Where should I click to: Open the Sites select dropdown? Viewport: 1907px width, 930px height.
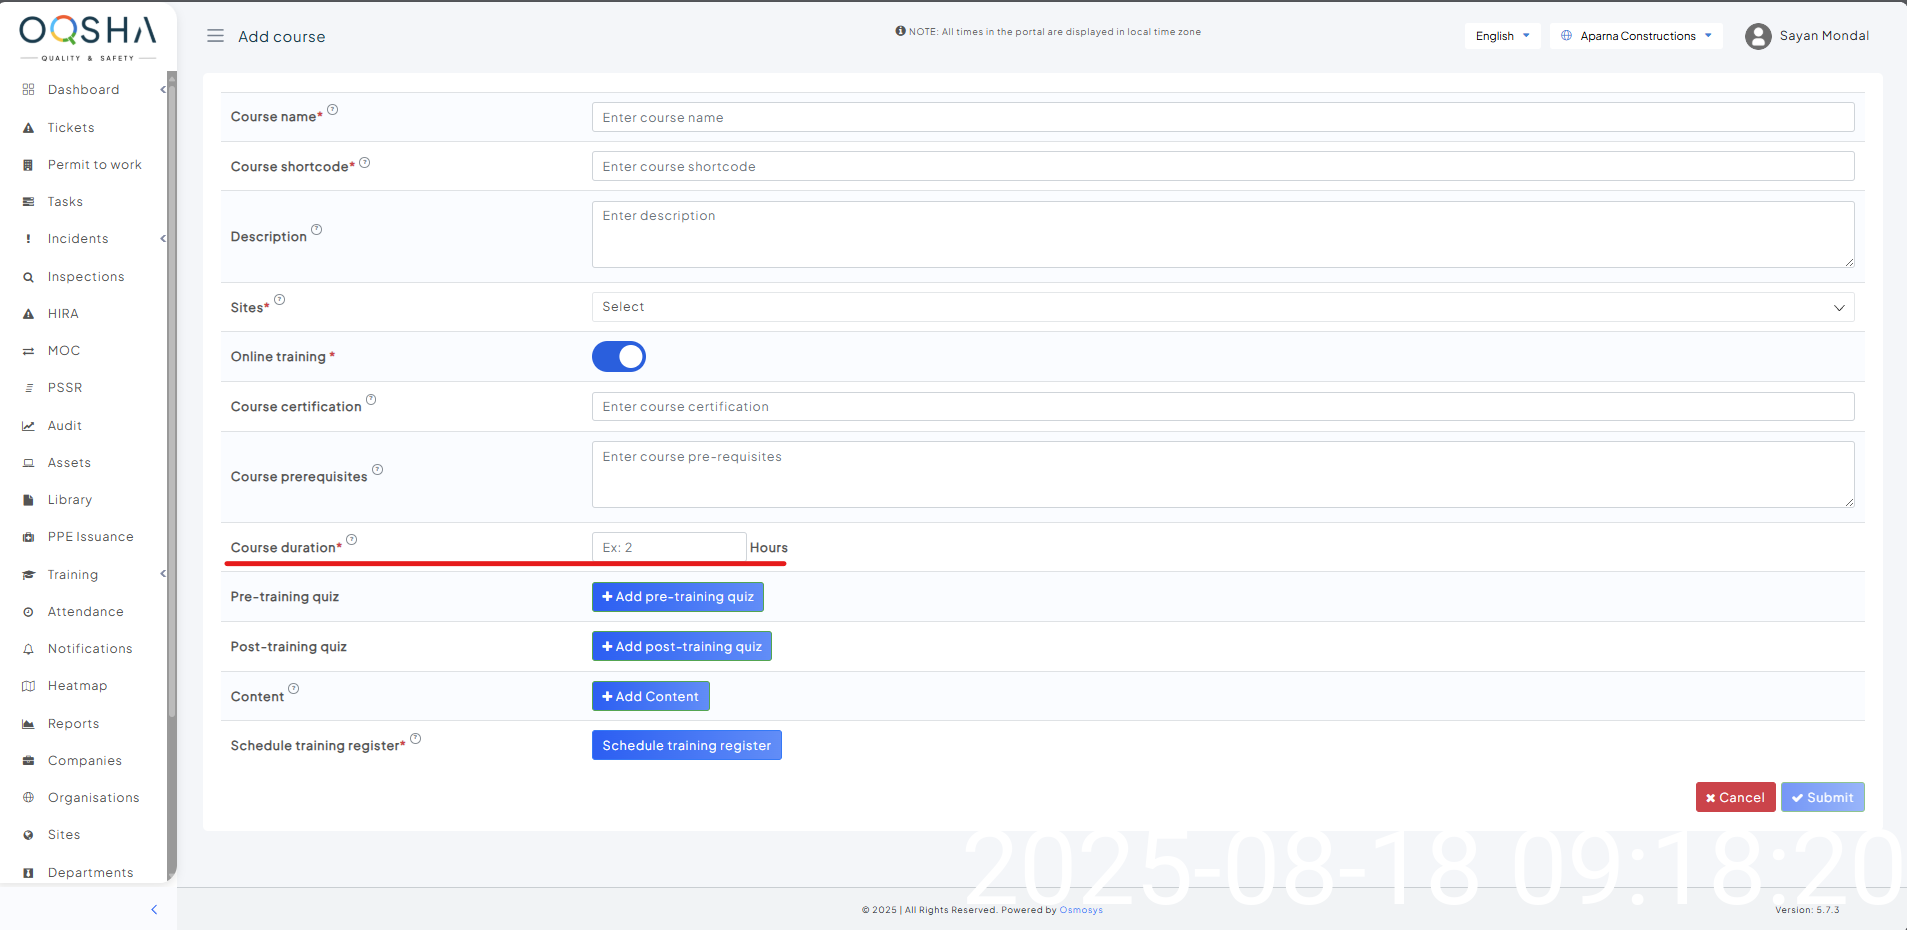pos(1222,307)
